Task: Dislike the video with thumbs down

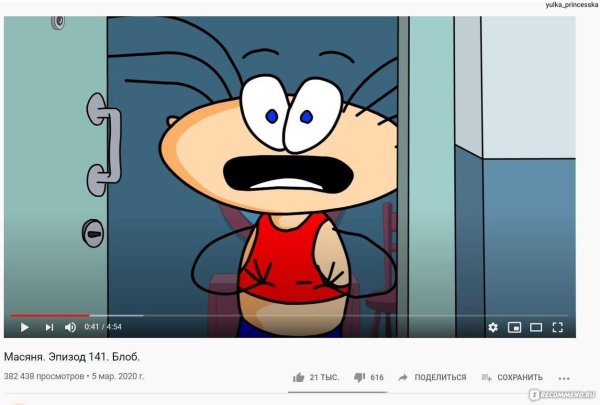Action: point(359,377)
